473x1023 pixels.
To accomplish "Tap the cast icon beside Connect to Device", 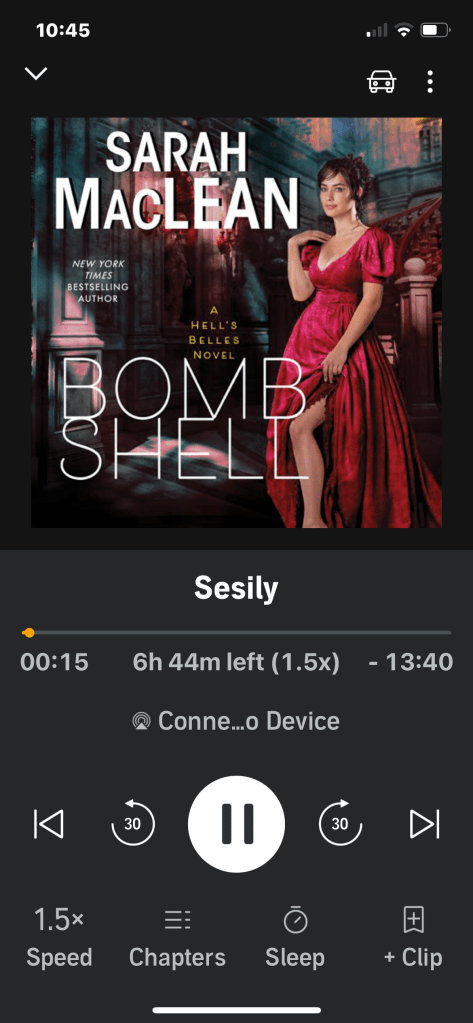I will tap(141, 722).
